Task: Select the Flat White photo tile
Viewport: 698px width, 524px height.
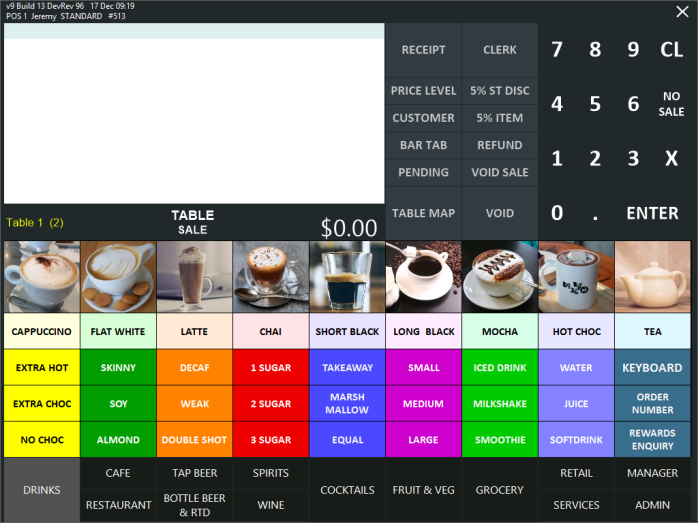Action: [118, 277]
